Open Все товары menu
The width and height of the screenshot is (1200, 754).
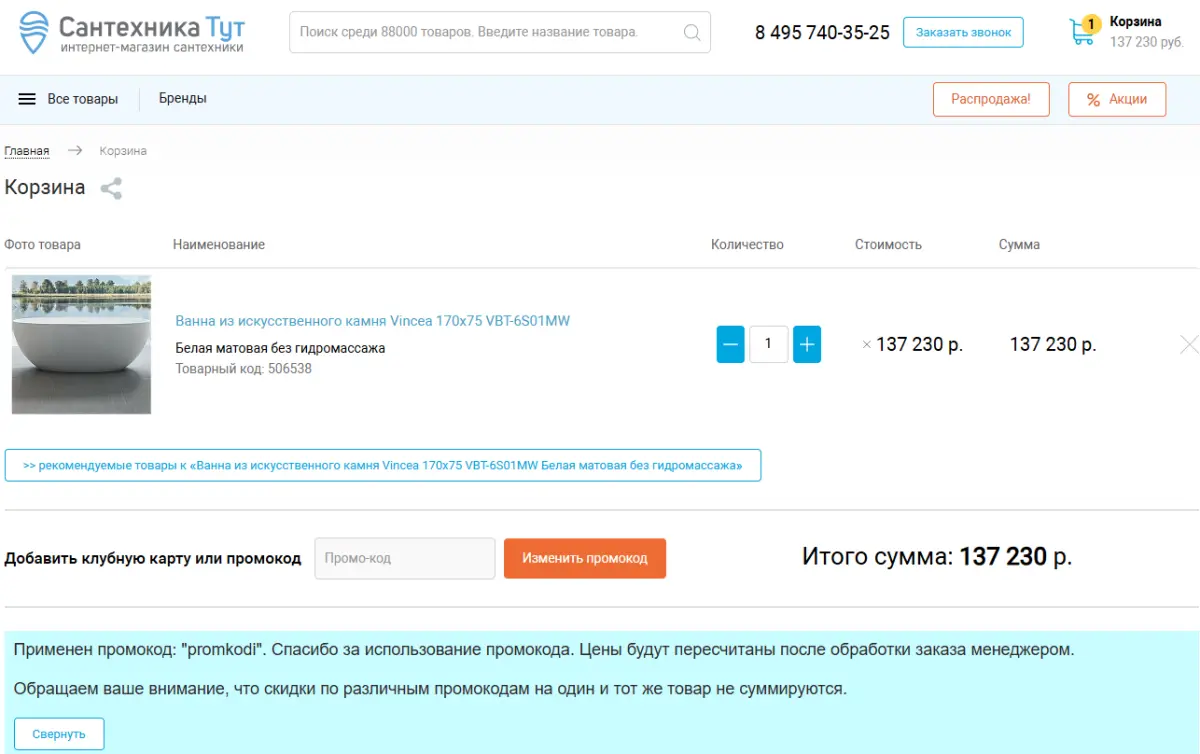(x=83, y=99)
